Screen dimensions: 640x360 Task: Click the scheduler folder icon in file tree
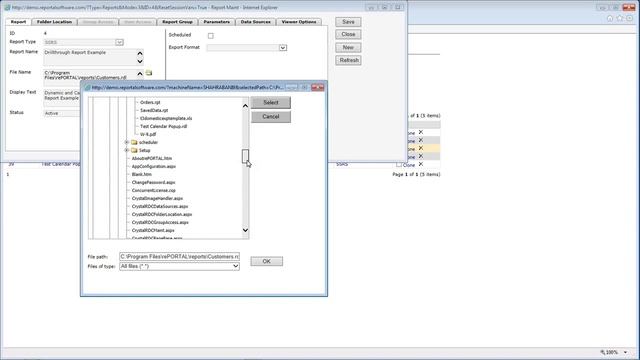tap(134, 142)
